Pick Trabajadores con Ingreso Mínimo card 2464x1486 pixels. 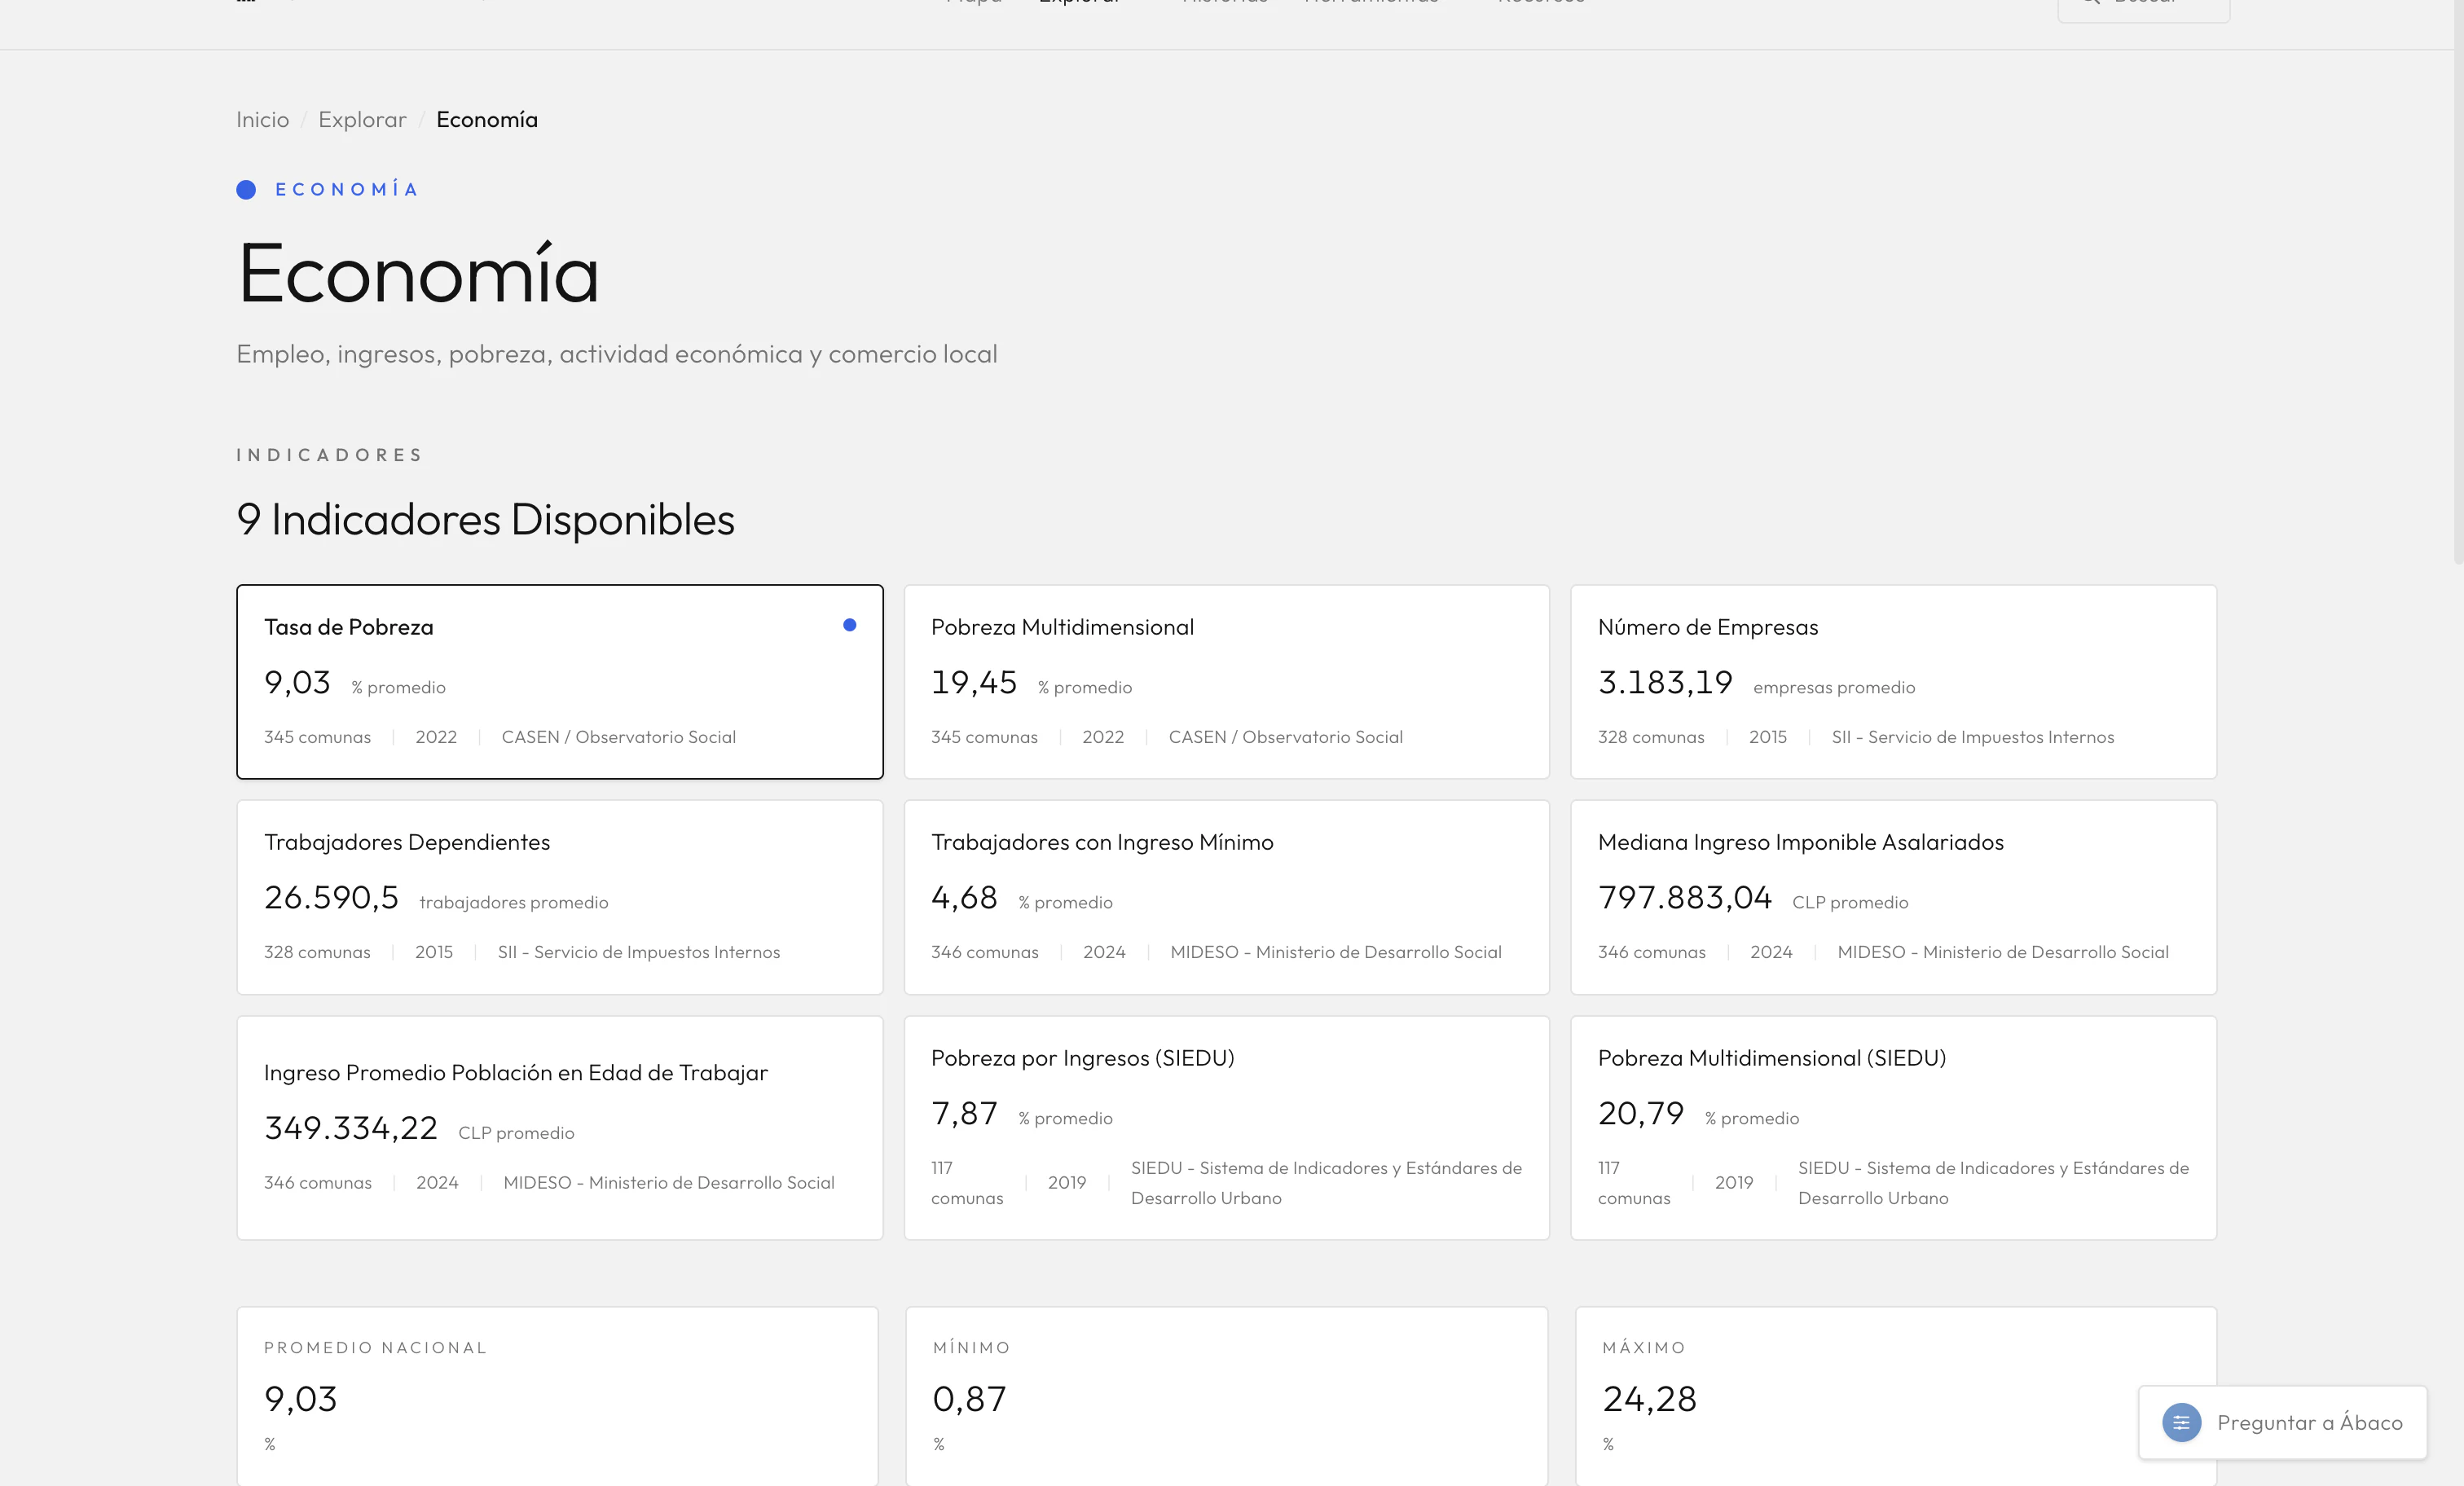[x=1226, y=897]
